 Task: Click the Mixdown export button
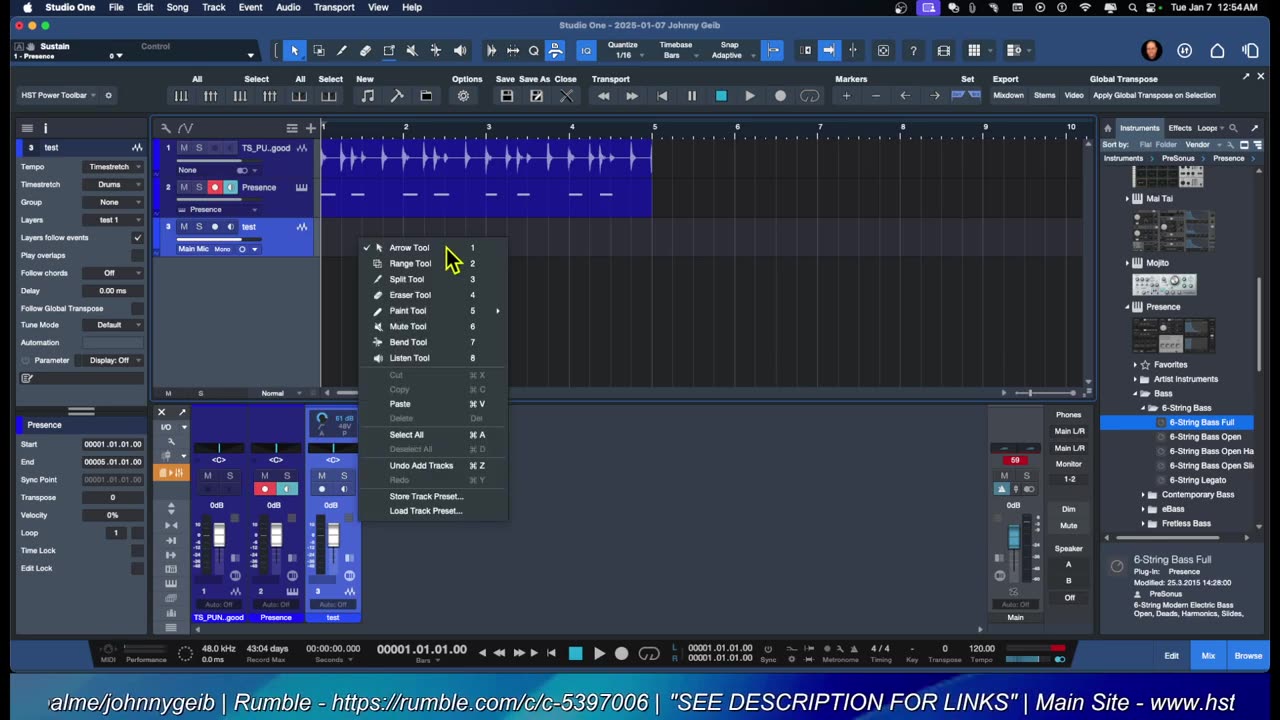click(1008, 96)
